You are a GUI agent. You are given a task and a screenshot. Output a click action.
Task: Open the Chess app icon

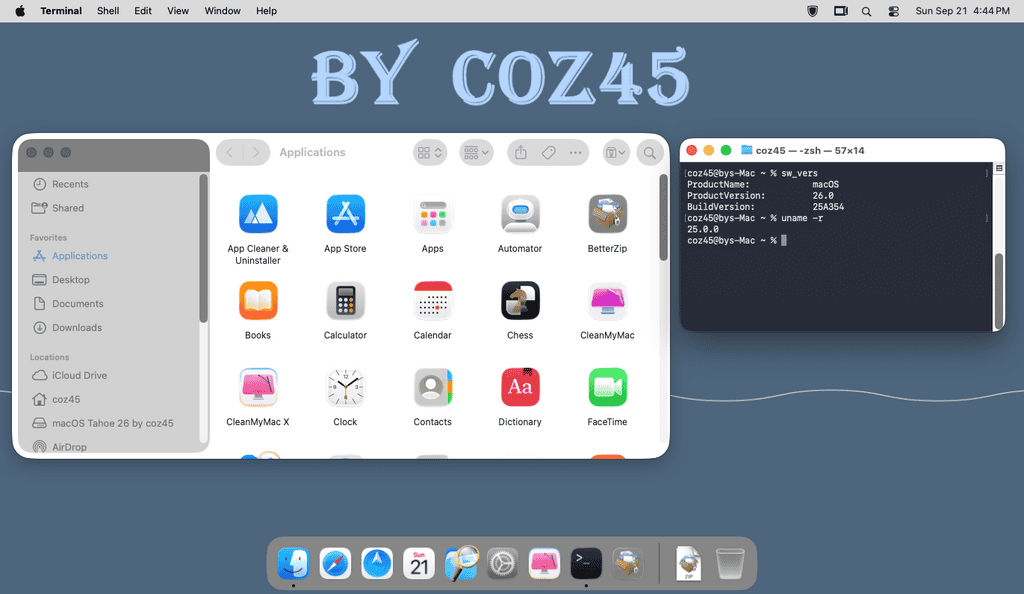tap(520, 301)
